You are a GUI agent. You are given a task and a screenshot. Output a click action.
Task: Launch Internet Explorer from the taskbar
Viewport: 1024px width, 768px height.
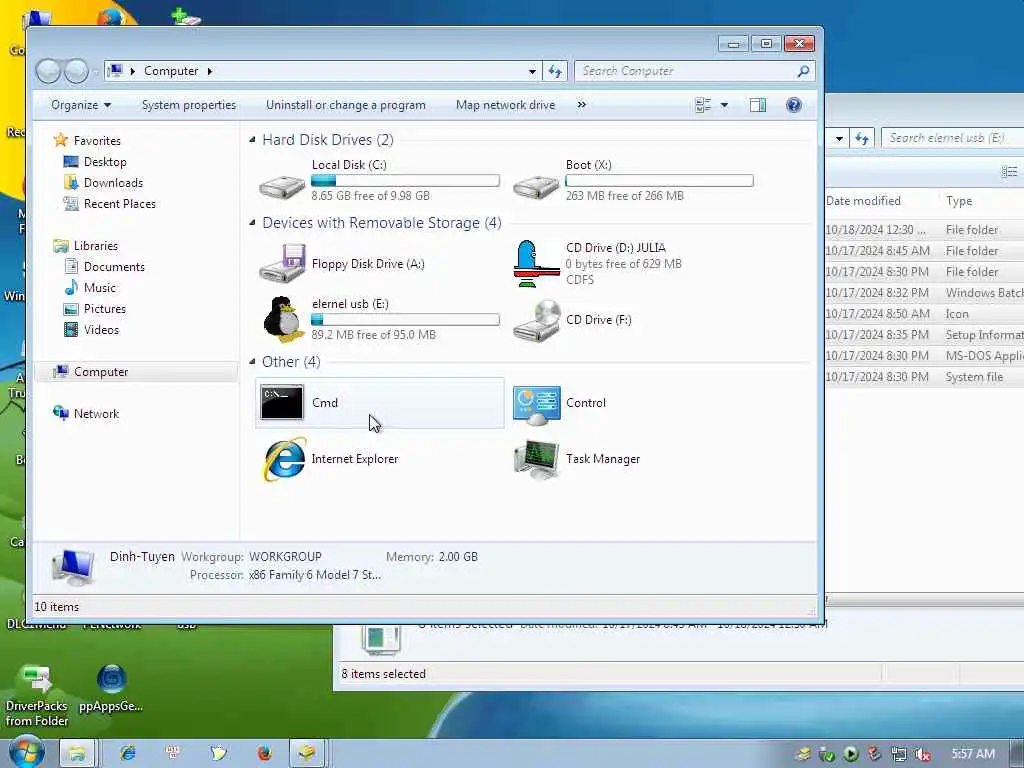point(127,753)
